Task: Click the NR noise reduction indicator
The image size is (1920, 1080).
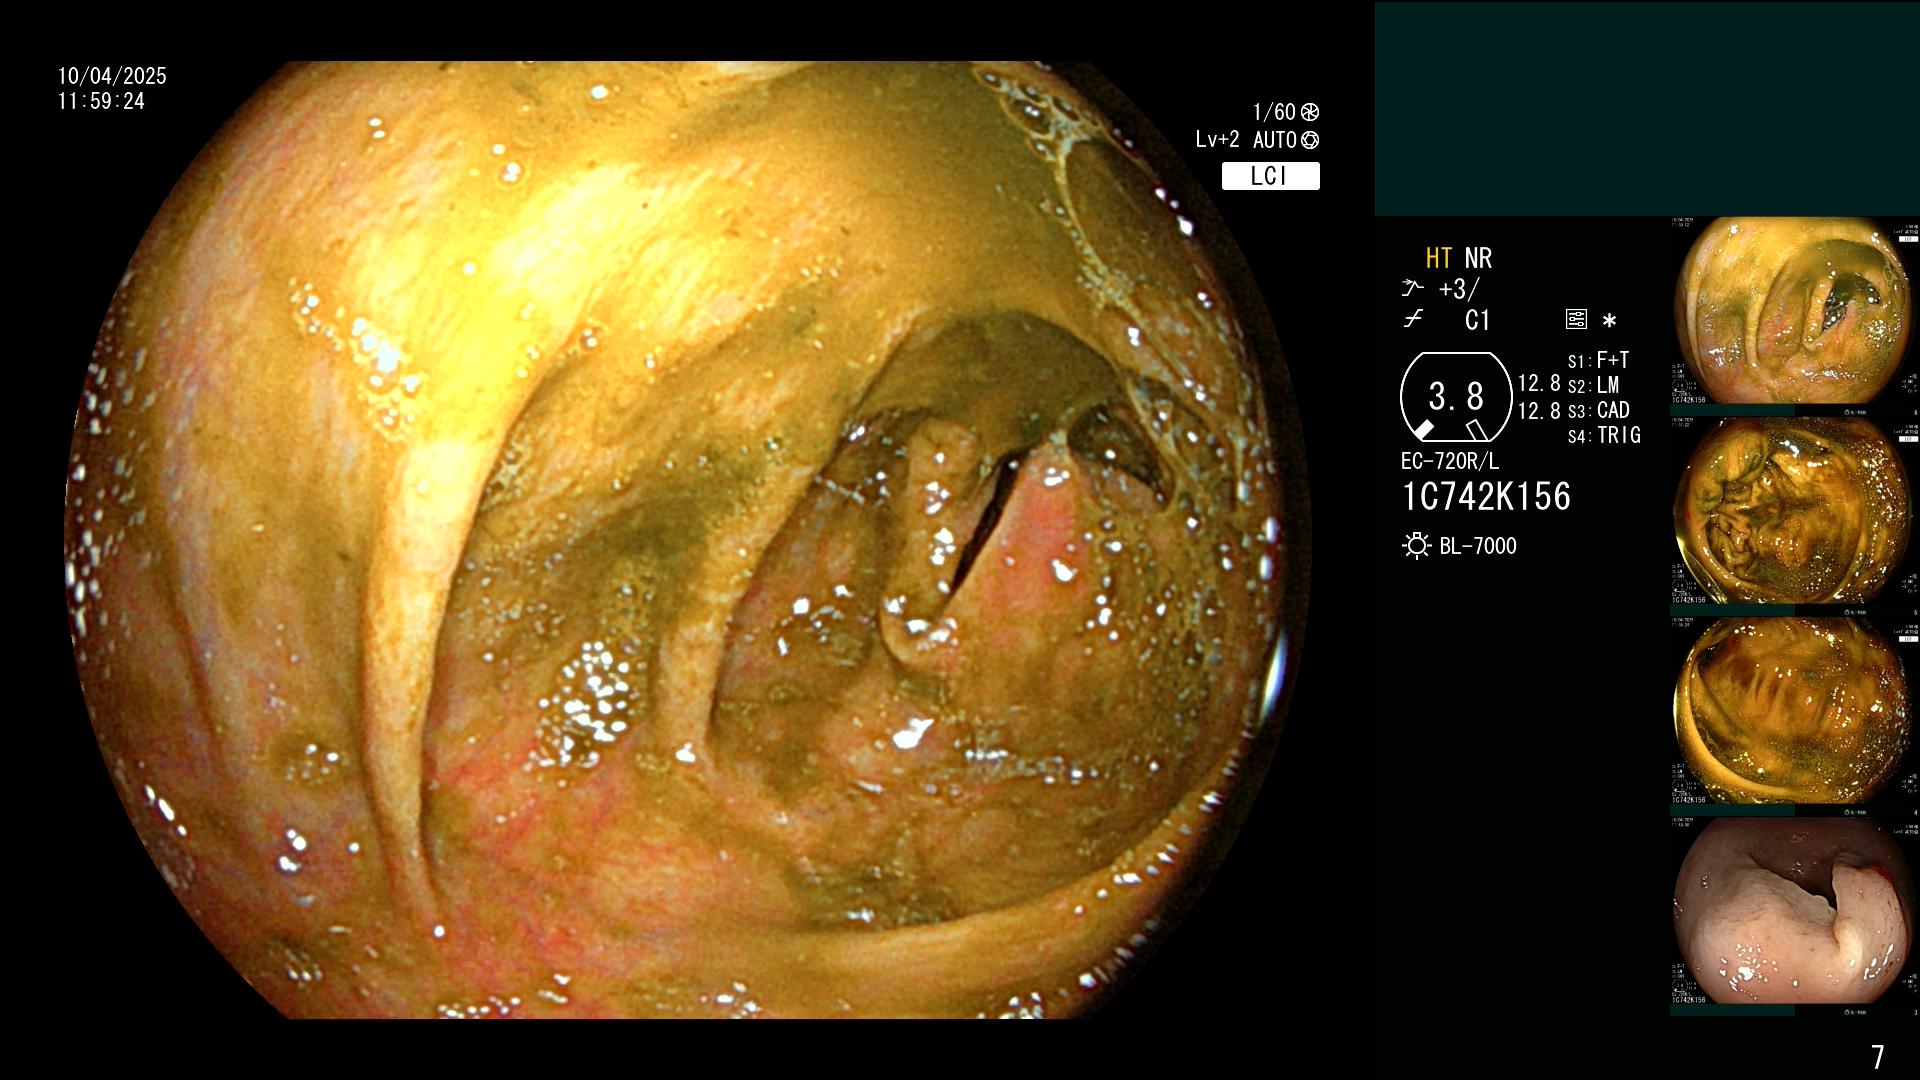Action: pos(1478,258)
